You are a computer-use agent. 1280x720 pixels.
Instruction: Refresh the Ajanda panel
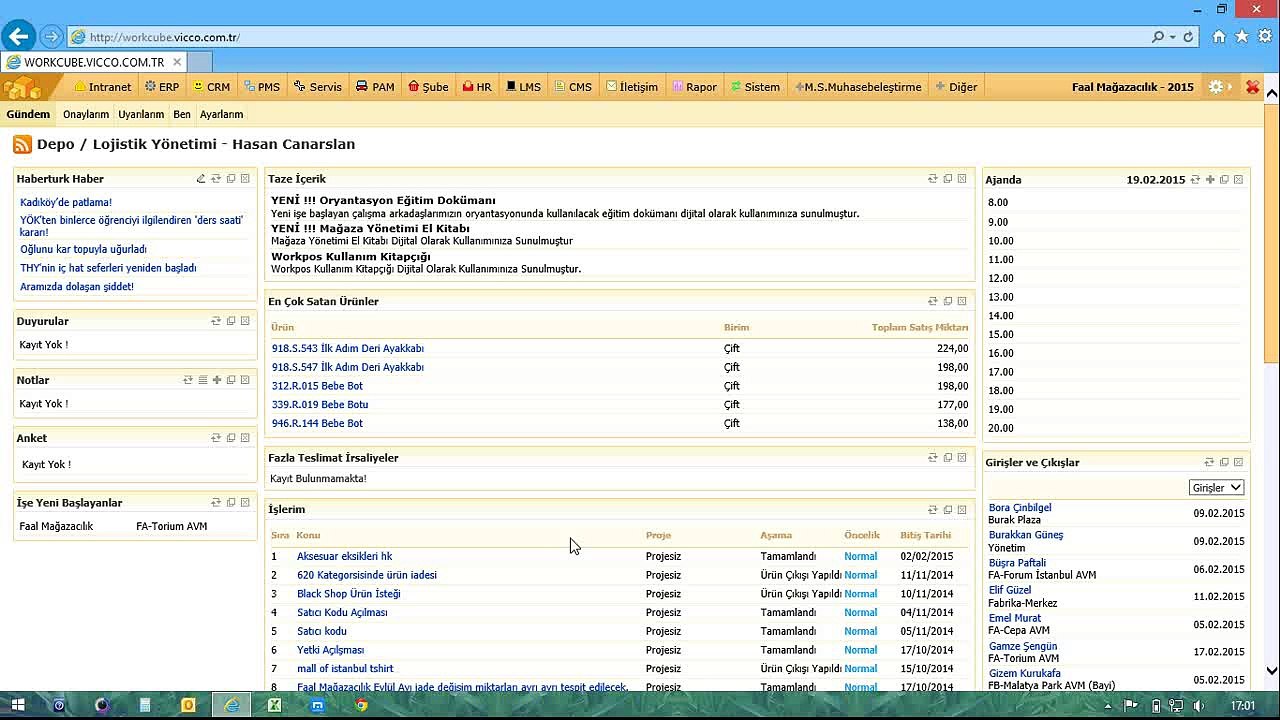tap(1195, 180)
